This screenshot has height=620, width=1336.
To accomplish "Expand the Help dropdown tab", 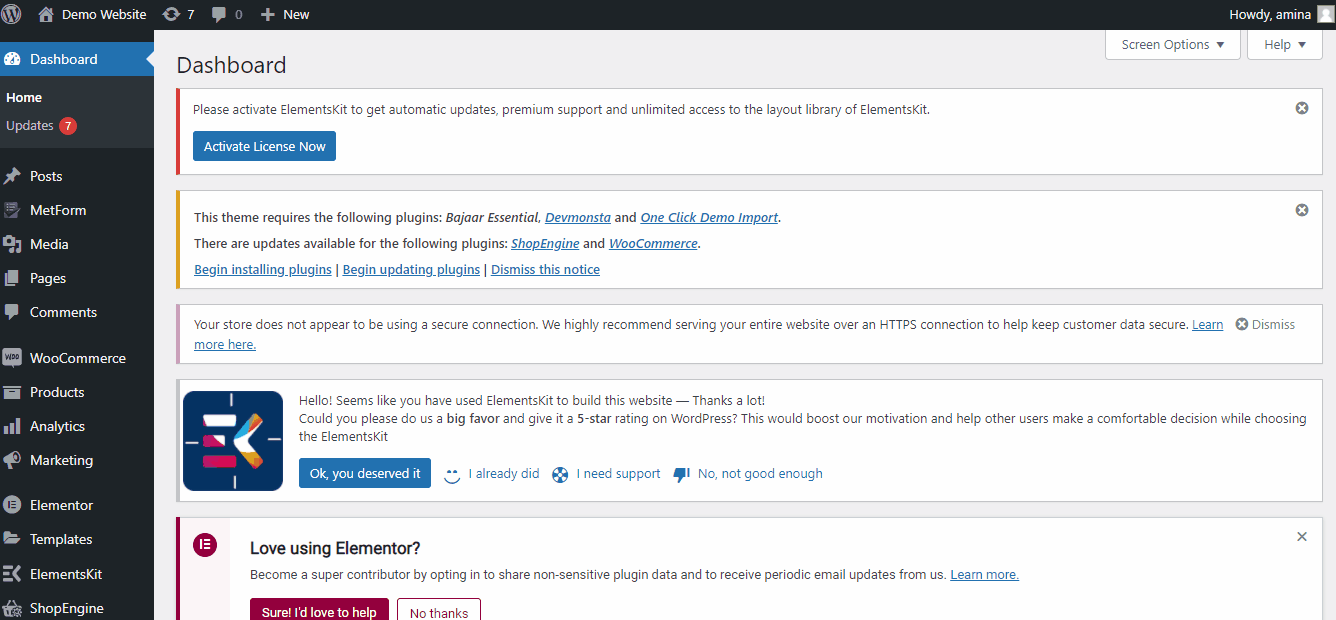I will point(1285,44).
